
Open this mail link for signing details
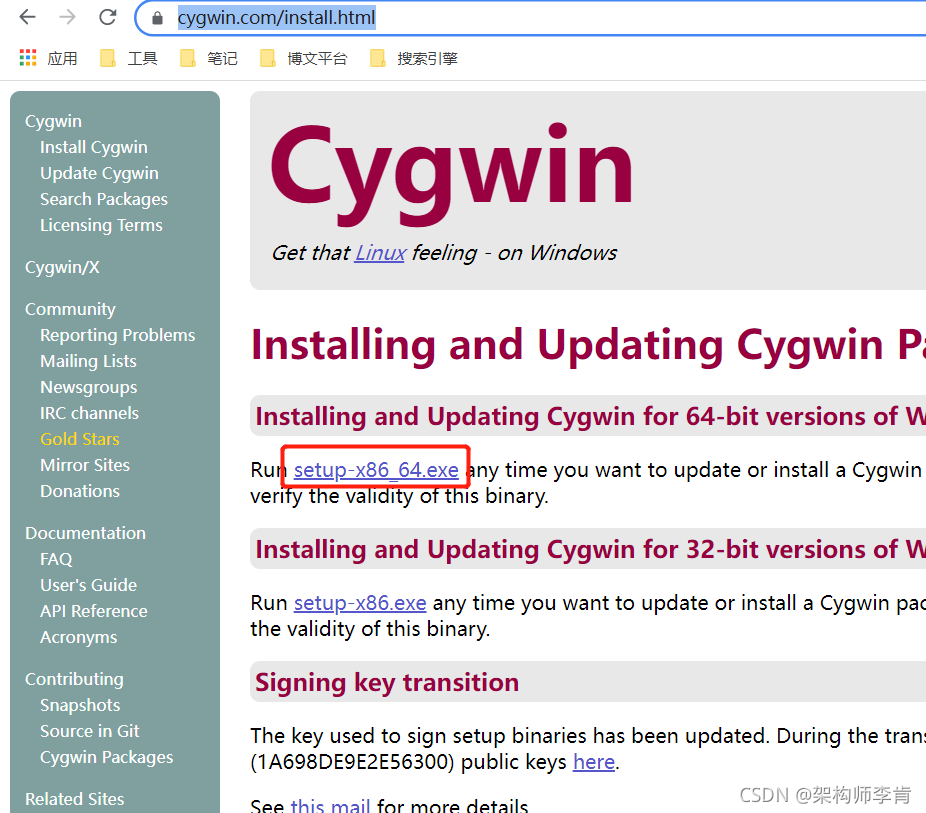(x=330, y=805)
